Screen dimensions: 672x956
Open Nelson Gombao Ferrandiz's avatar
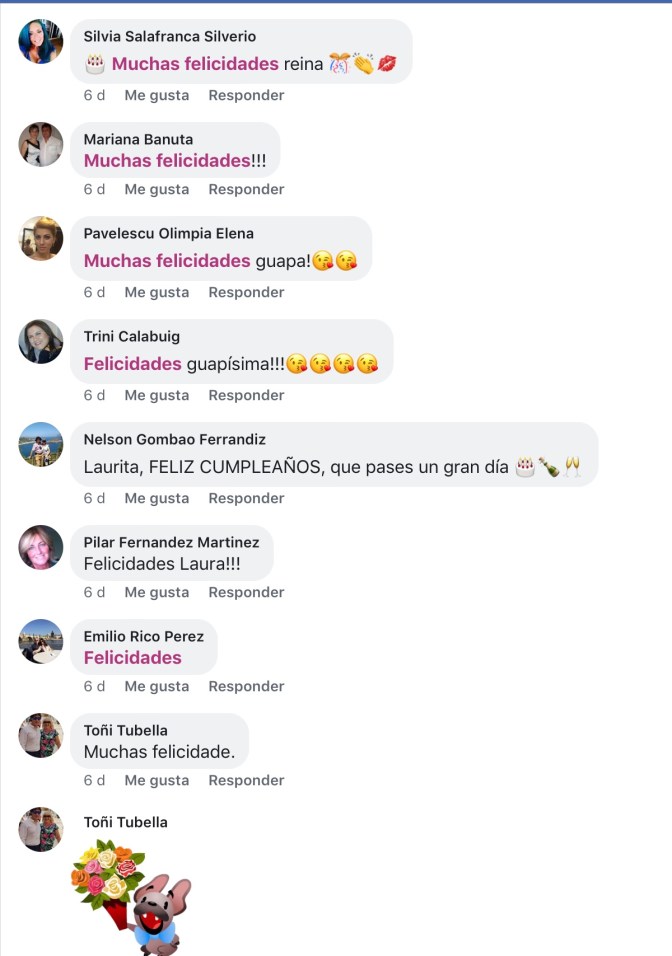[x=41, y=444]
